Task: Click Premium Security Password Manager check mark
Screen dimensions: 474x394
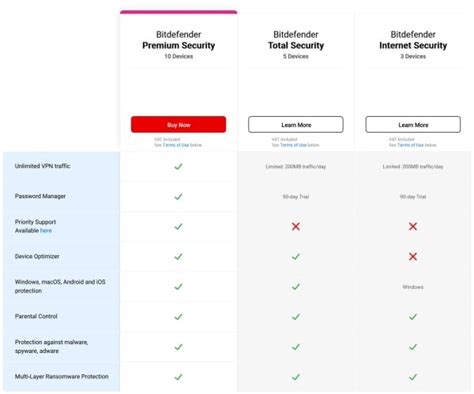Action: pos(178,196)
